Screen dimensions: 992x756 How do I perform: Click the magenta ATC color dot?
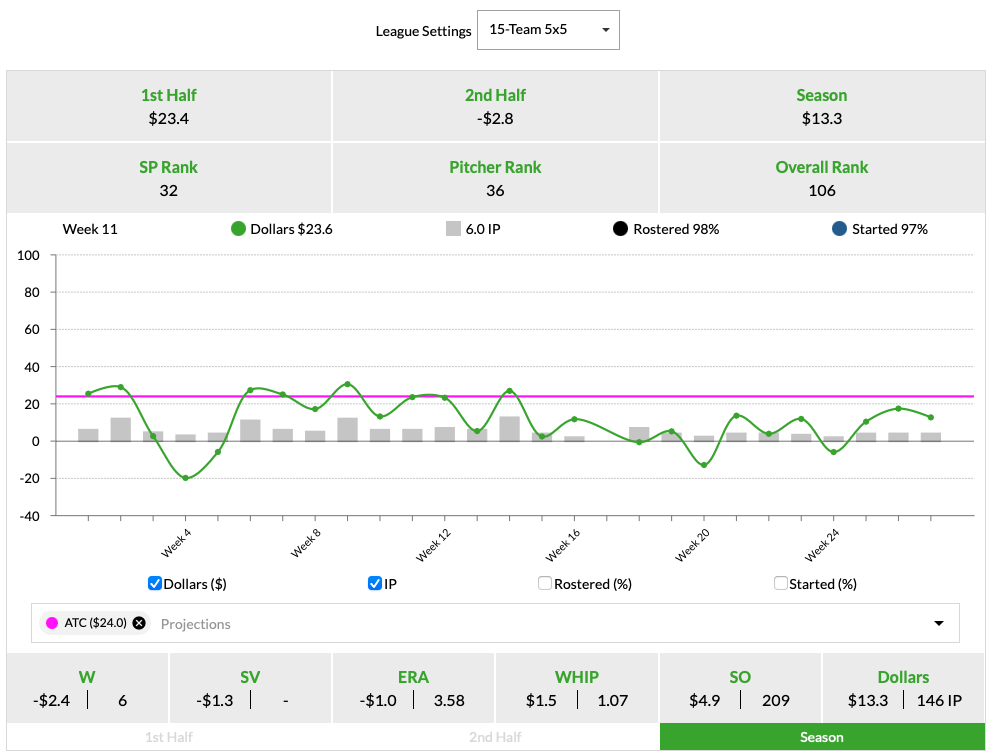click(51, 623)
